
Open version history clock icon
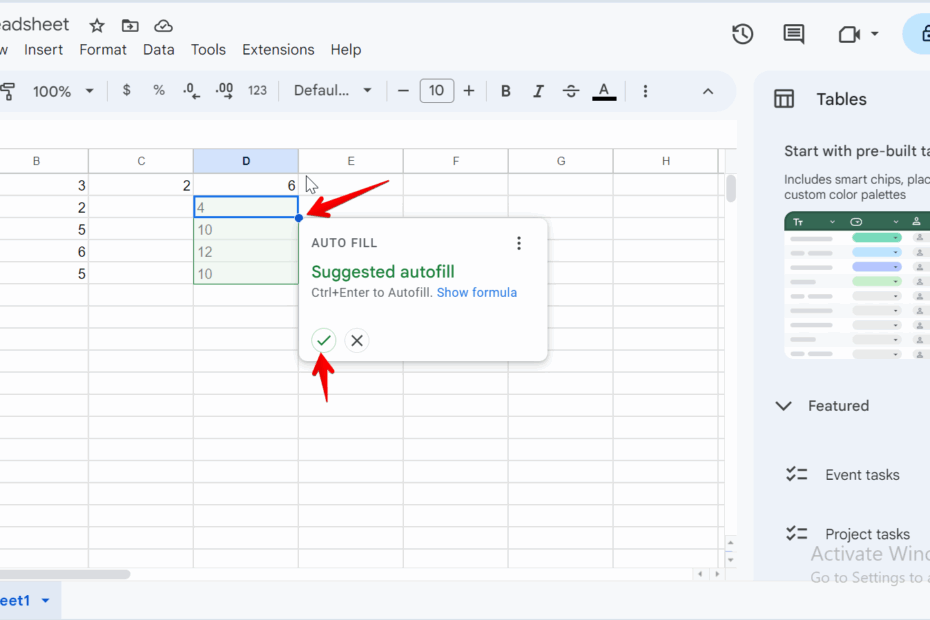point(743,34)
